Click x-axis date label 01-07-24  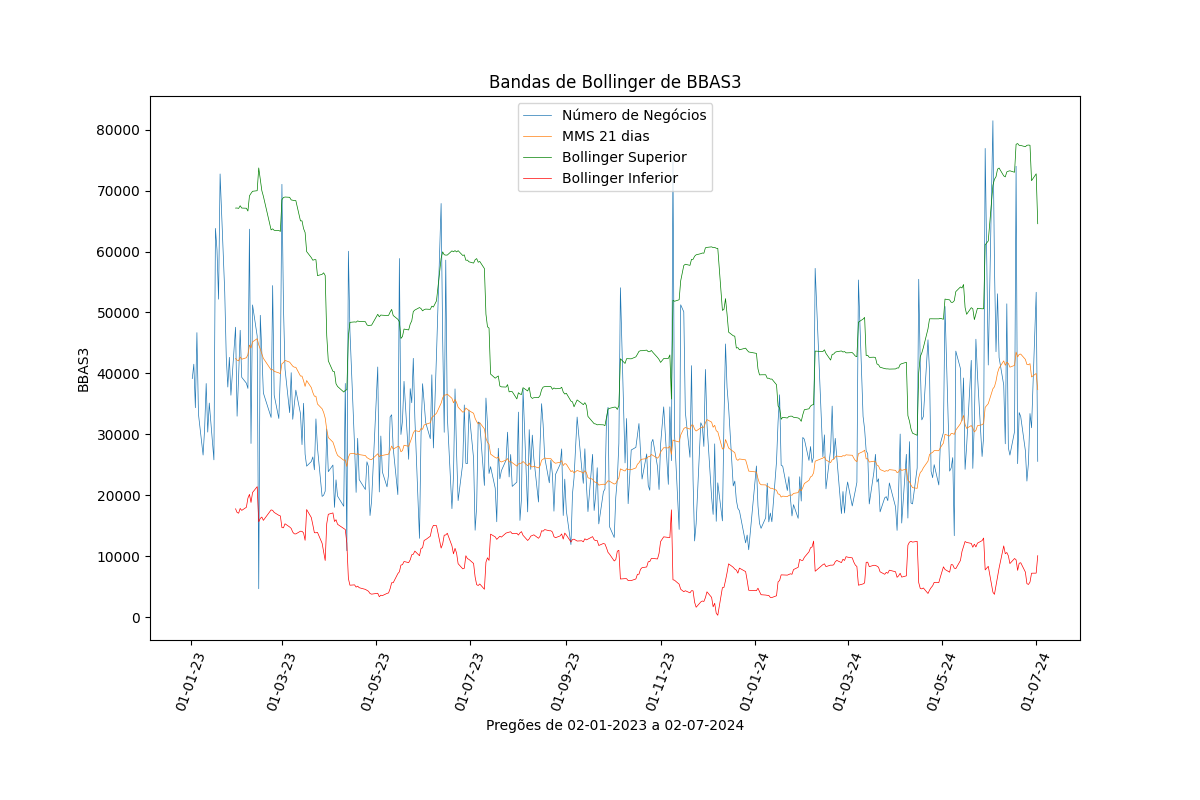(1035, 681)
